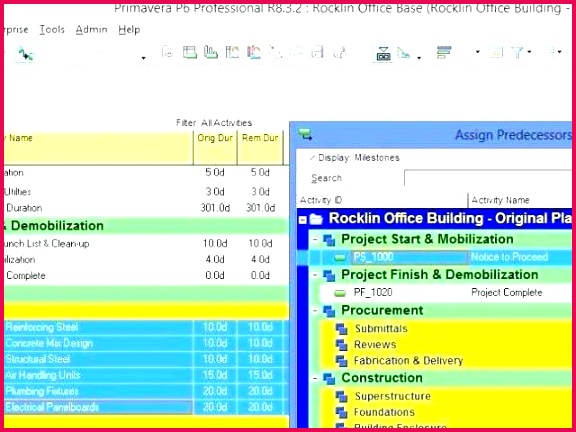Click the faded orange box toolbar icon
This screenshot has height=432, width=576.
pos(496,52)
